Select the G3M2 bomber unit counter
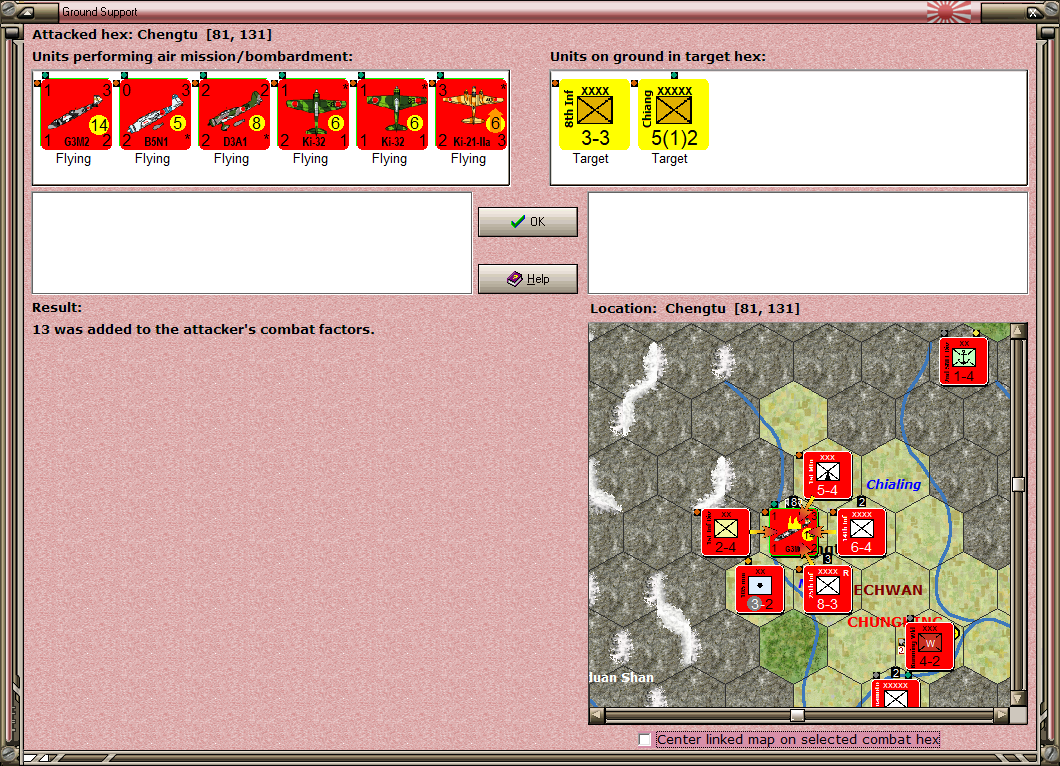 (x=76, y=114)
